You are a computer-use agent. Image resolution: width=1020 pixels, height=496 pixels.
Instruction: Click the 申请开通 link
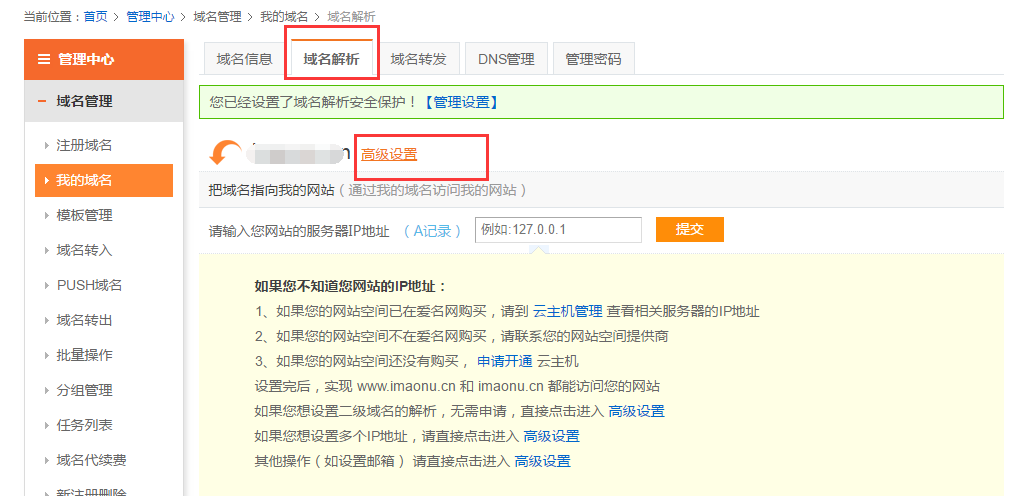(504, 361)
